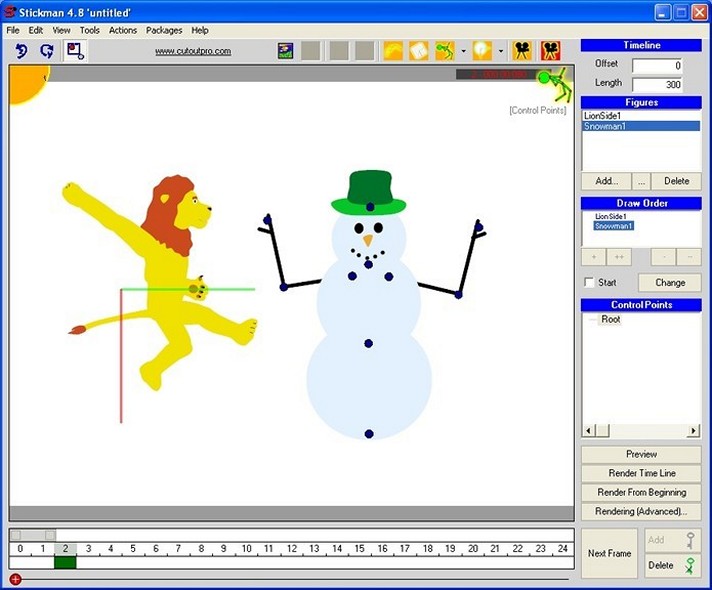This screenshot has width=712, height=590.
Task: Jump to frame 10 on the timeline ruler
Action: 246,549
